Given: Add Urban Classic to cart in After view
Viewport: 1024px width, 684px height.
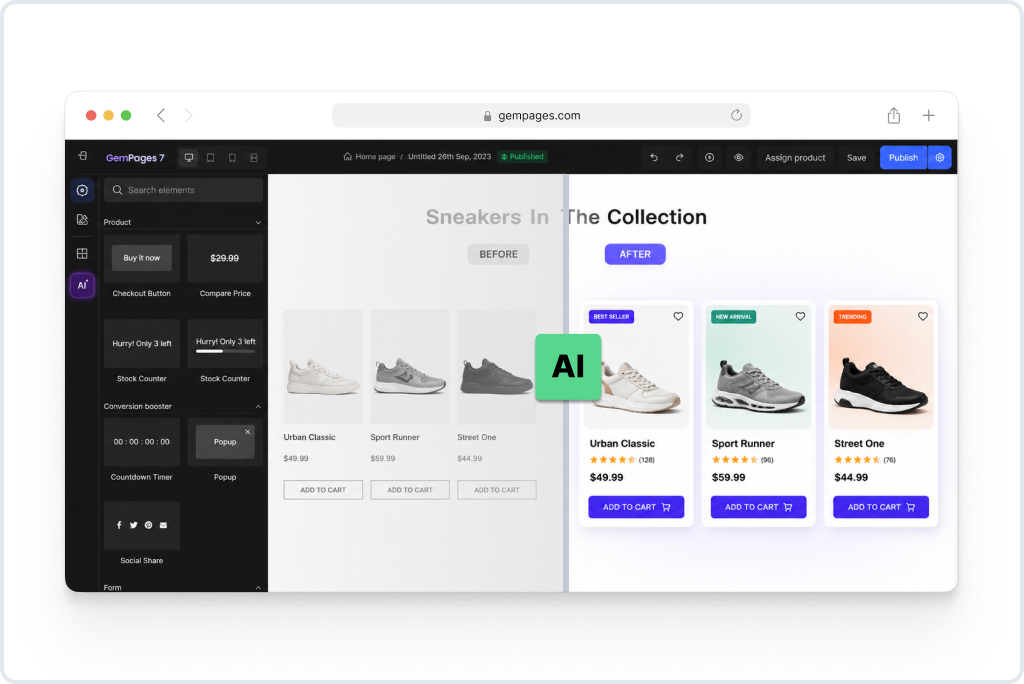Looking at the screenshot, I should (x=636, y=507).
